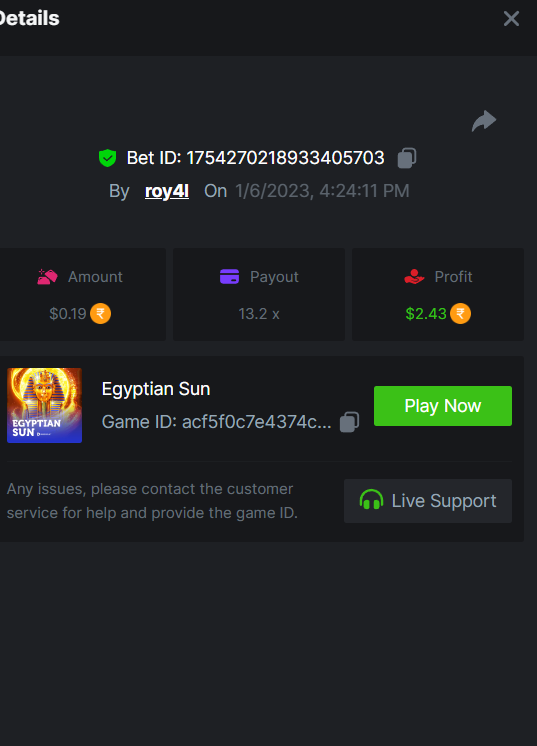This screenshot has width=537, height=746.
Task: Click the purple Payout card icon
Action: (229, 276)
